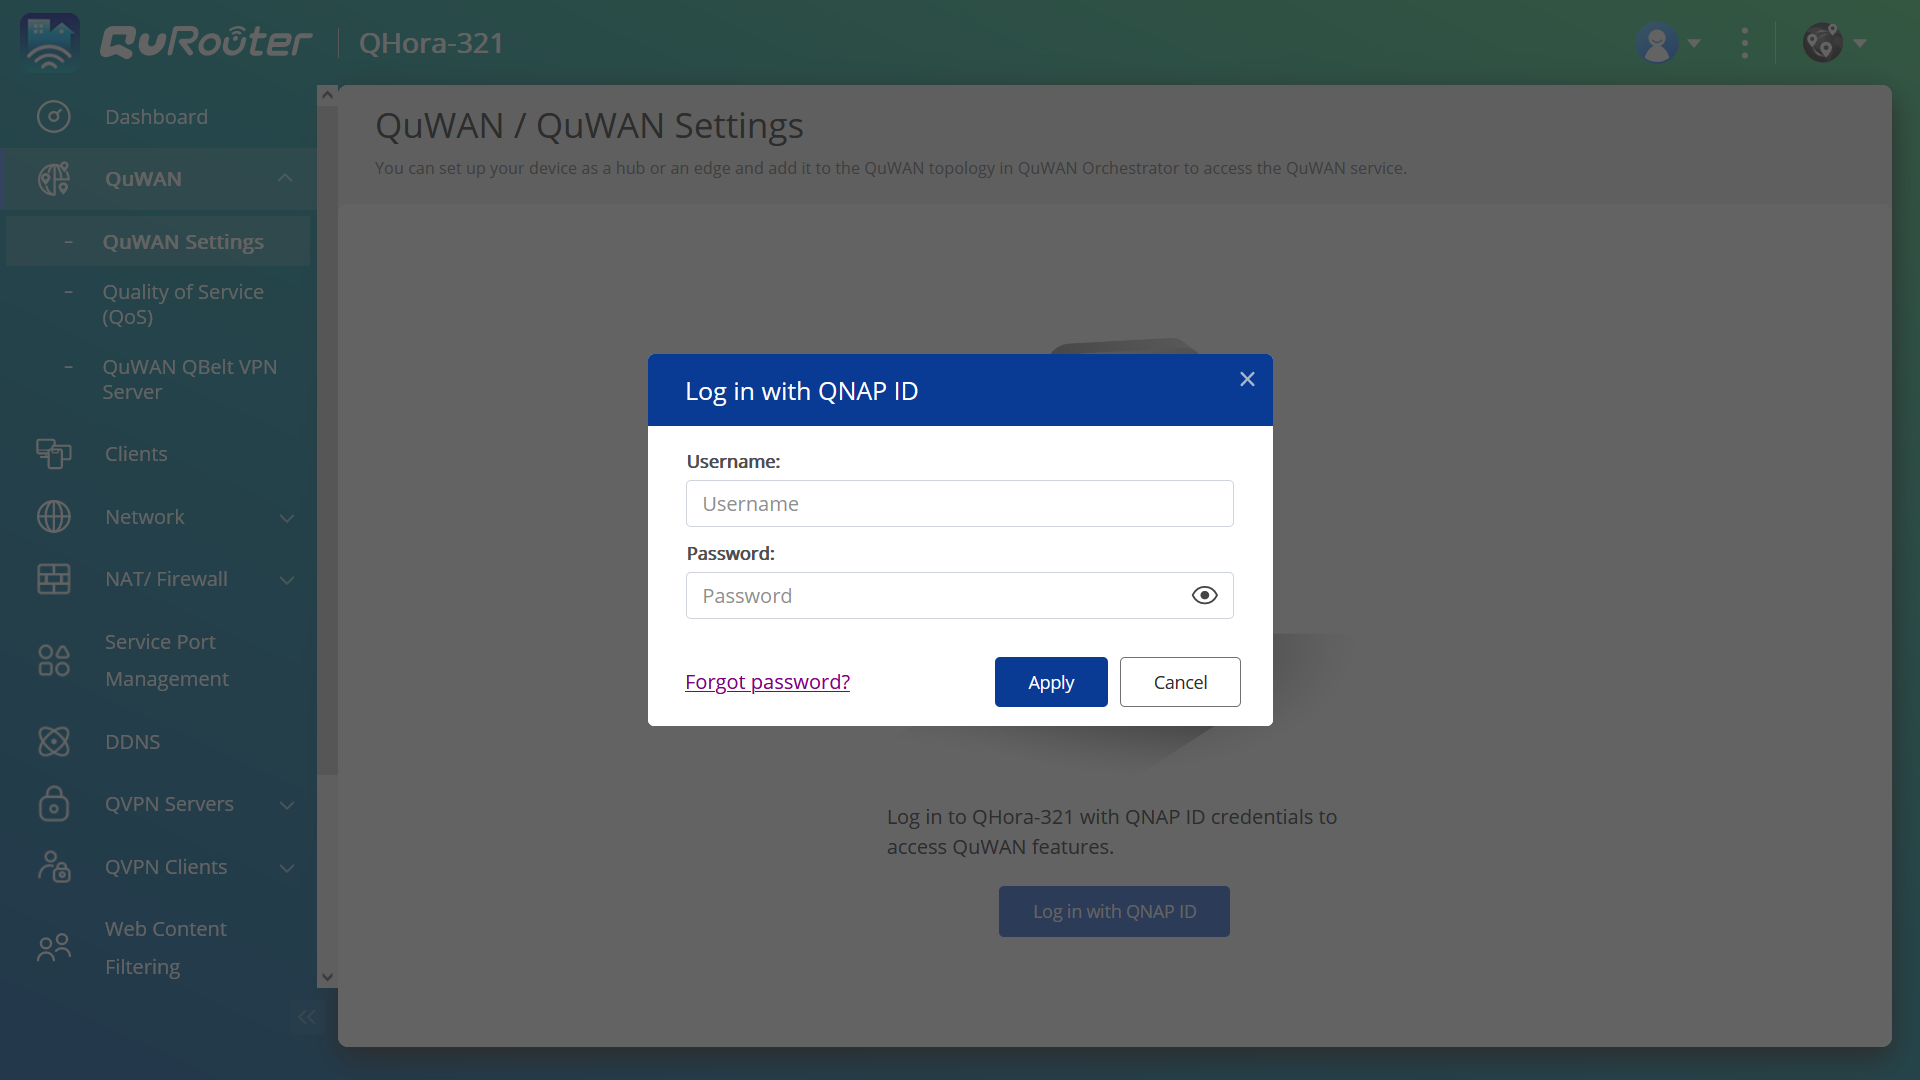Click the Network globe icon
This screenshot has width=1920, height=1080.
[x=54, y=517]
